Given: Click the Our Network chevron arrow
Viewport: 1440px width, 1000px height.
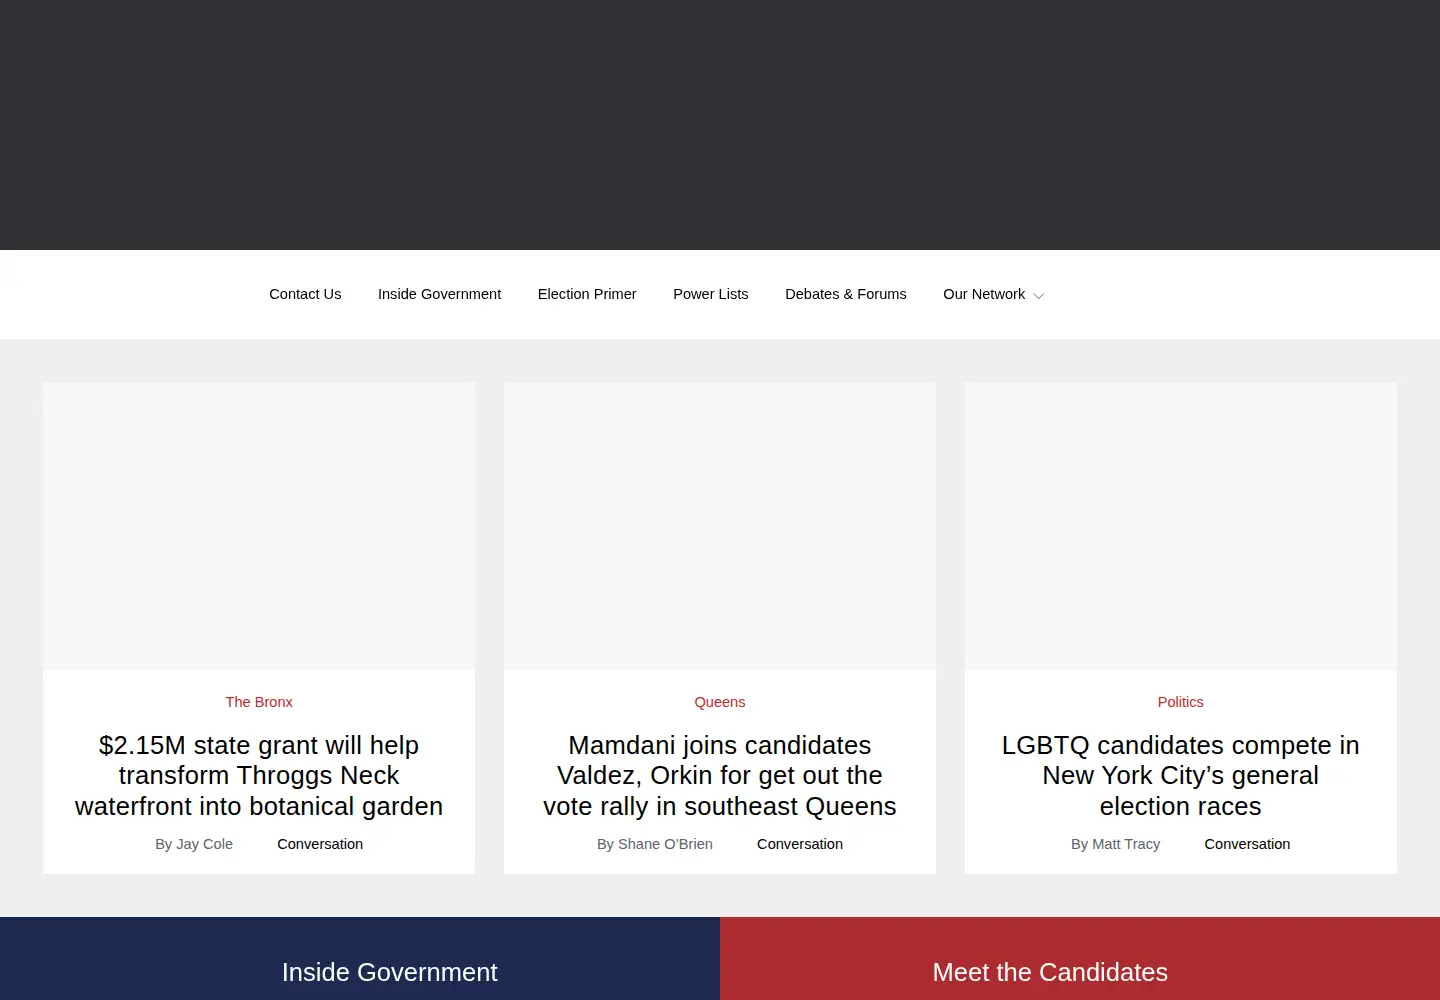Looking at the screenshot, I should [1038, 296].
